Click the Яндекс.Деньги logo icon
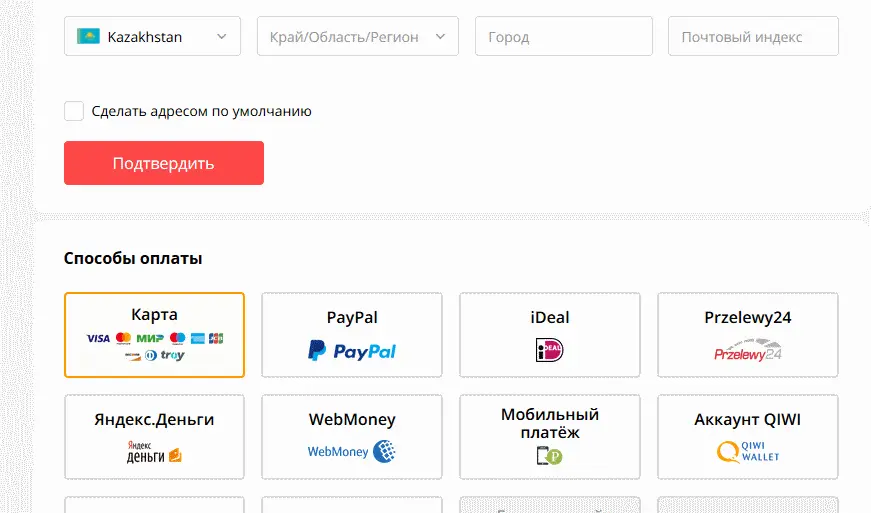 [154, 452]
